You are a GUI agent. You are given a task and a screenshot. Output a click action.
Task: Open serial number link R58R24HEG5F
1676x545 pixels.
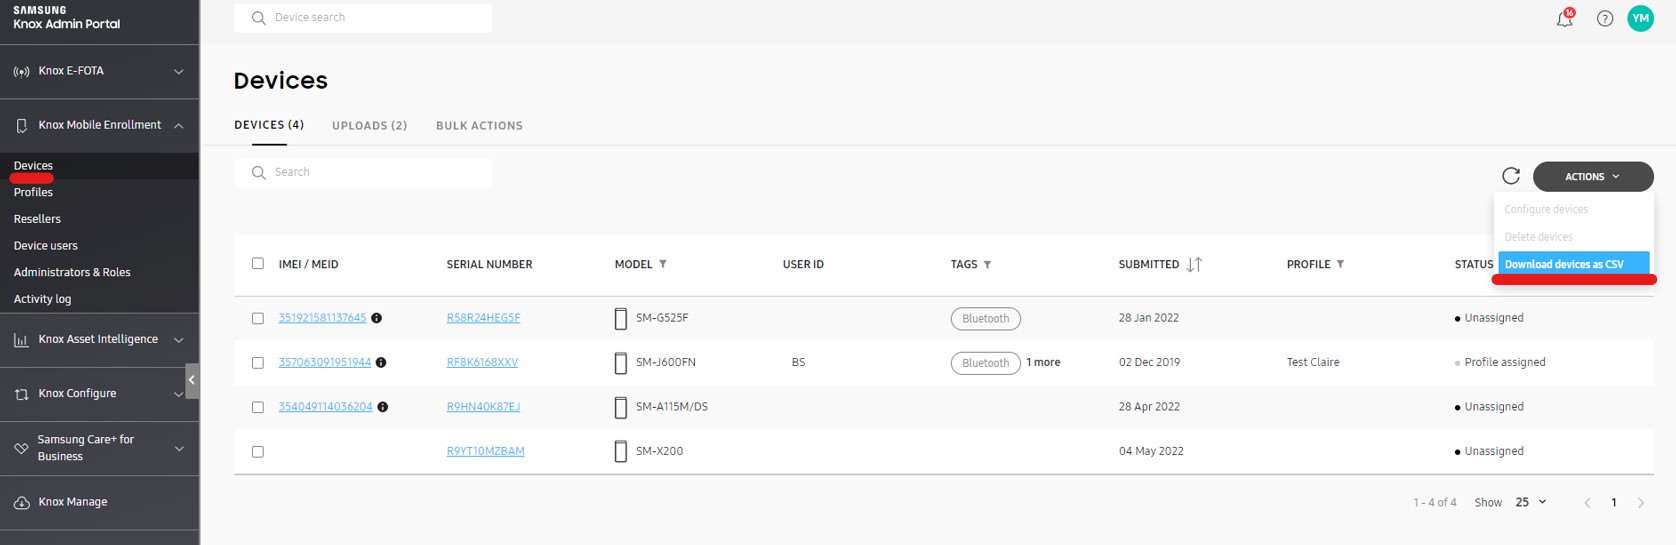483,318
